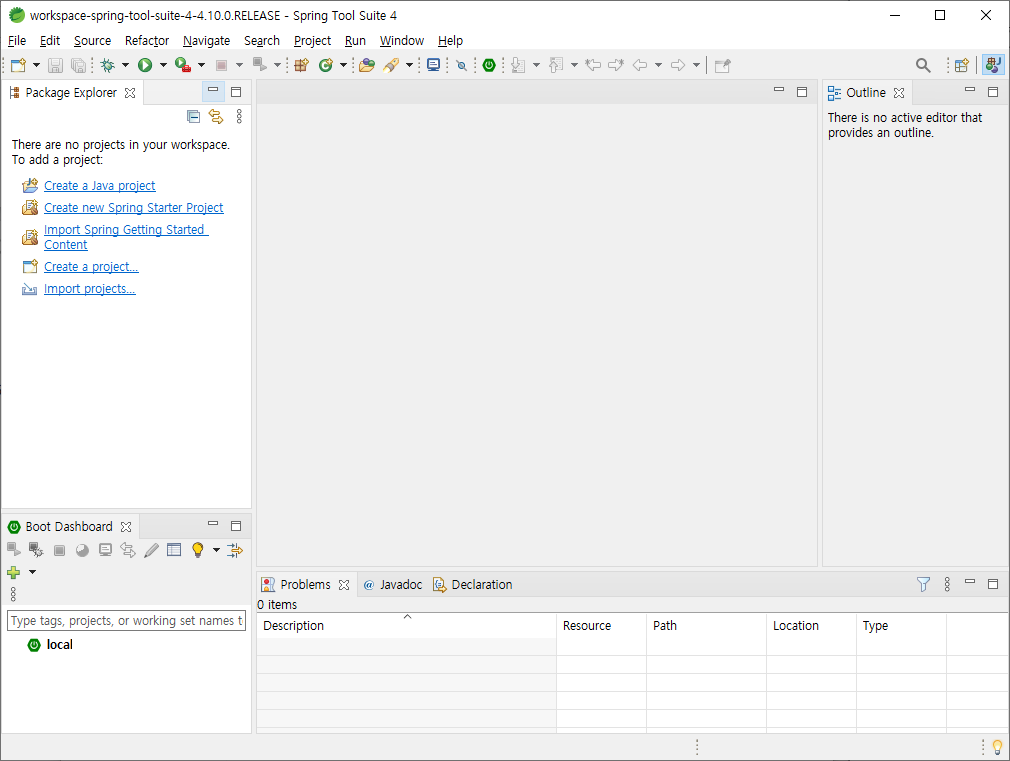Click the Next Annotation icon

coord(518,65)
